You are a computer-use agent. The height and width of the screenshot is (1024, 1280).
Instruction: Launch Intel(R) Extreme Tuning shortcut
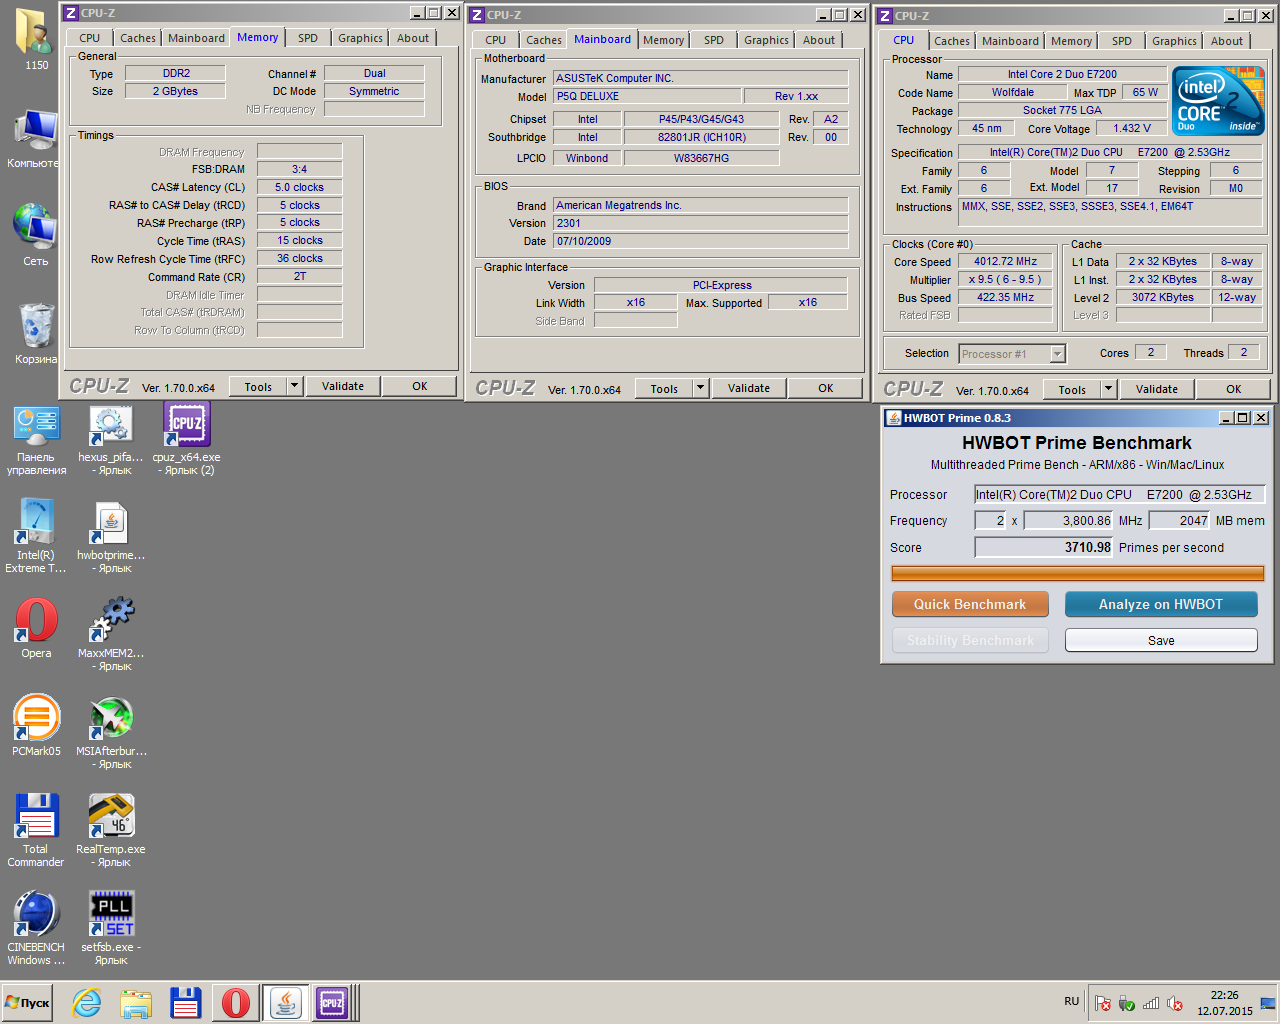[x=36, y=537]
